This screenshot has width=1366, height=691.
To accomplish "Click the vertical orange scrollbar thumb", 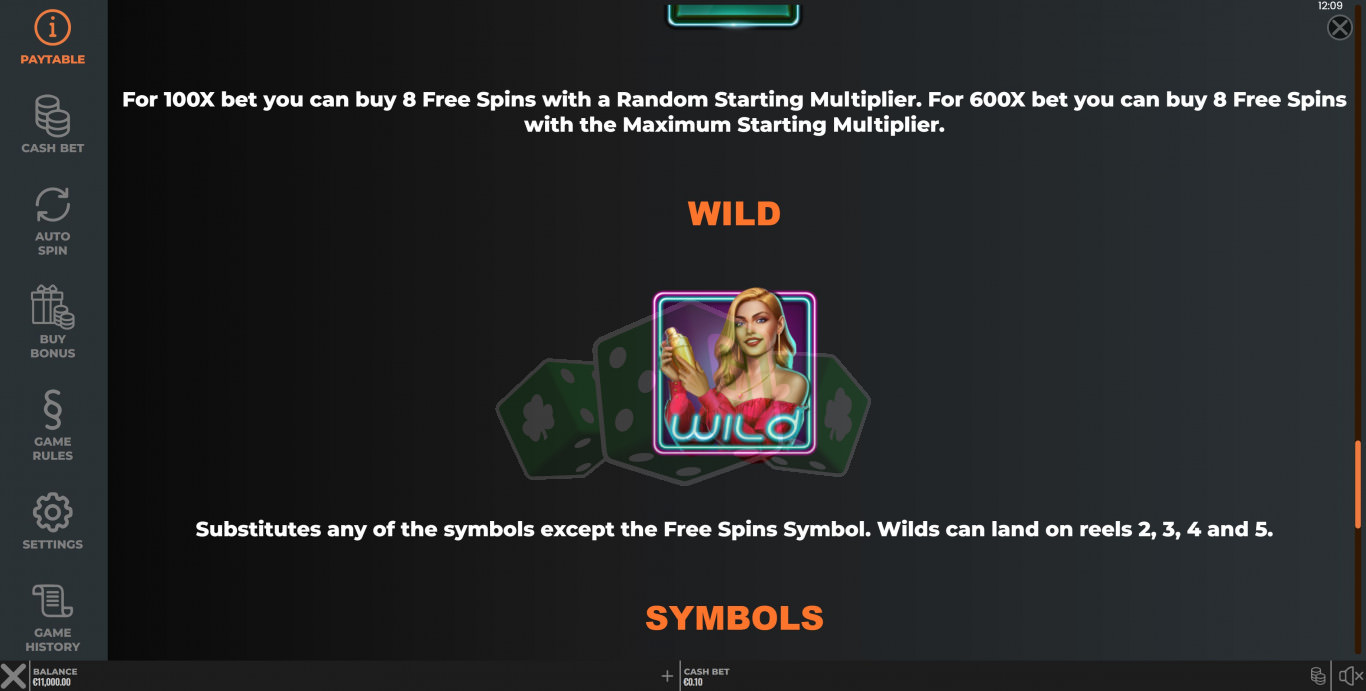I will [1357, 484].
